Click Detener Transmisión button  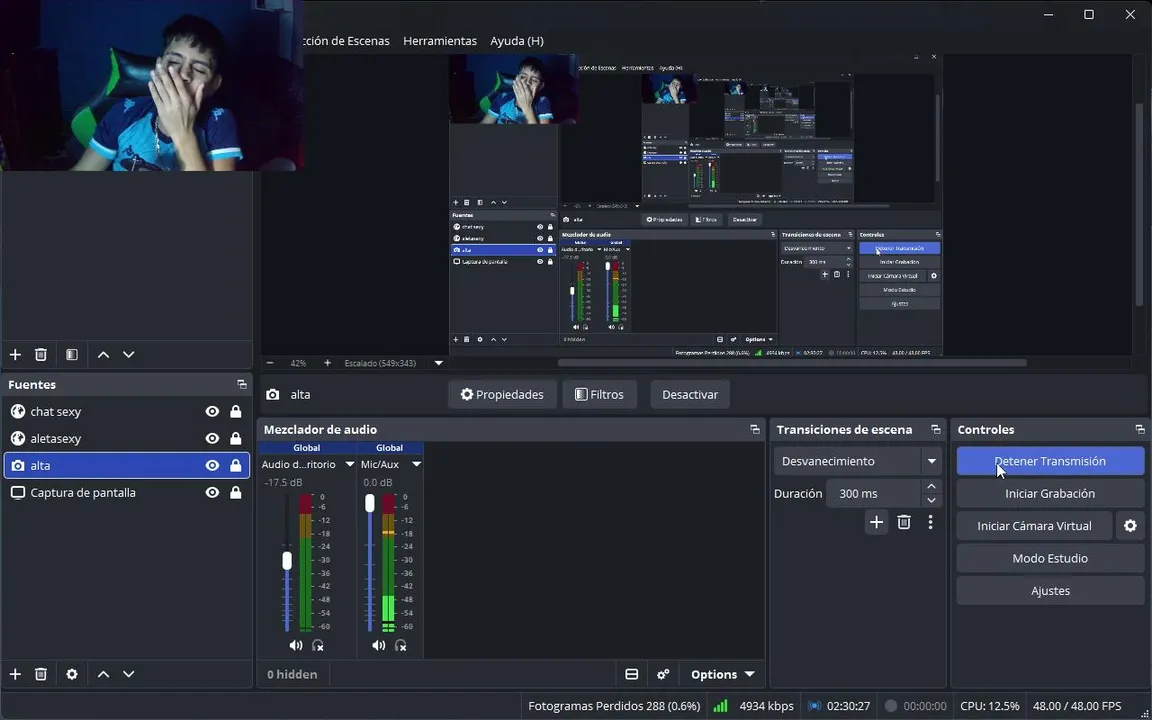1050,461
